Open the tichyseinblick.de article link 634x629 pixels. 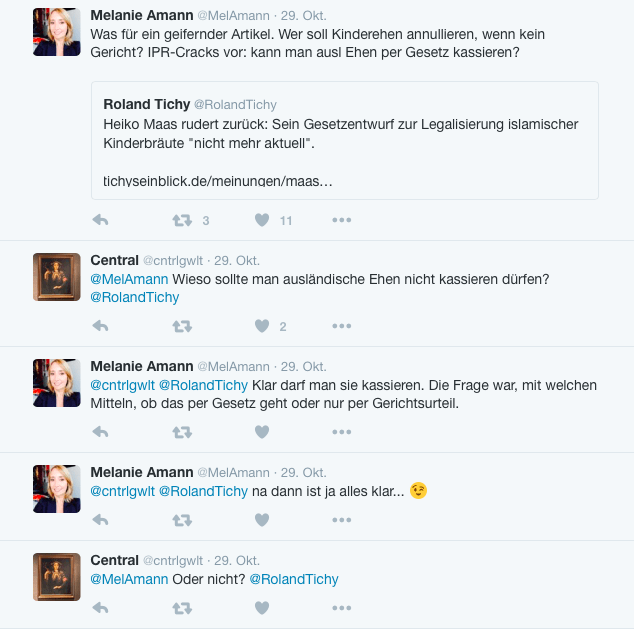click(x=217, y=181)
